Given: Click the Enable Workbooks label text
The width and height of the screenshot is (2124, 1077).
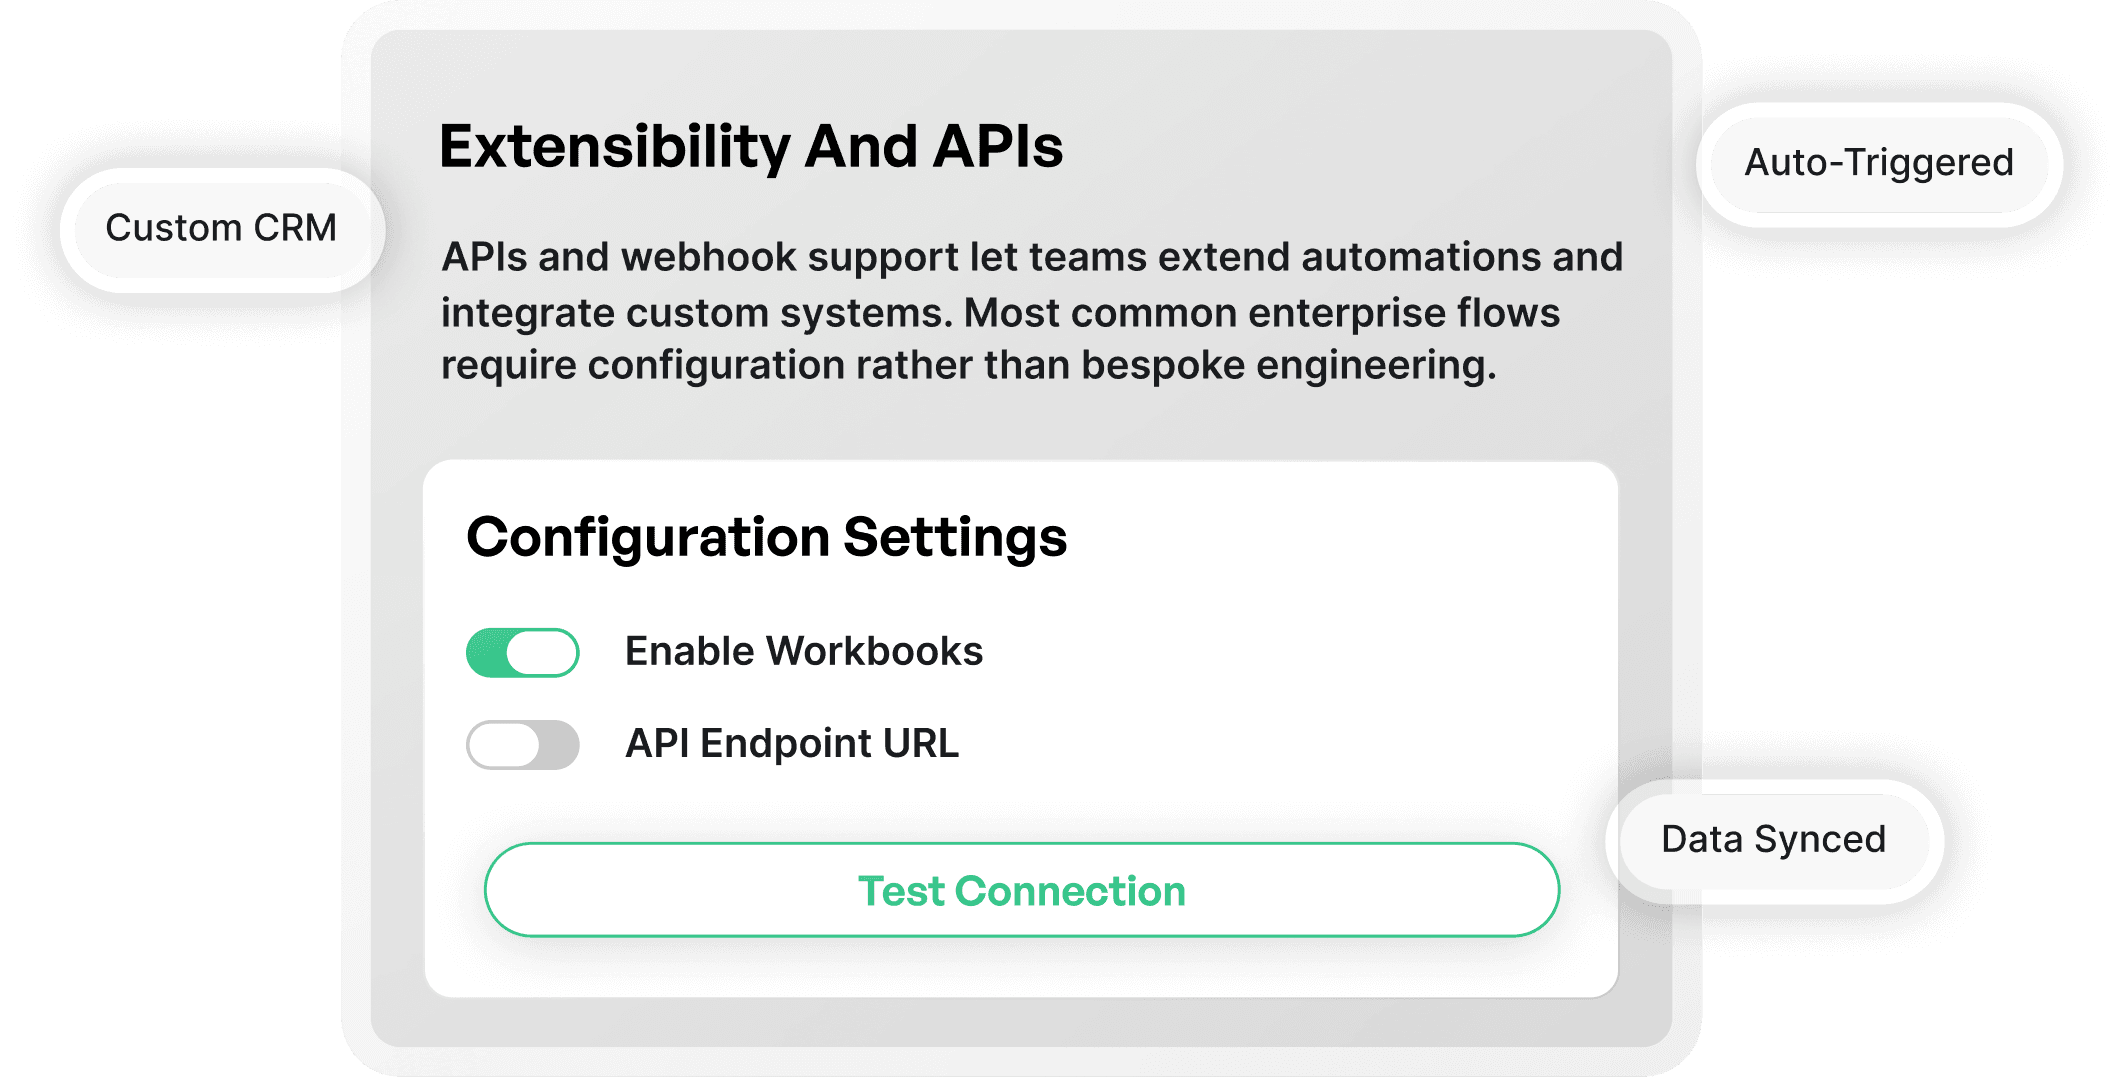Looking at the screenshot, I should coord(804,651).
